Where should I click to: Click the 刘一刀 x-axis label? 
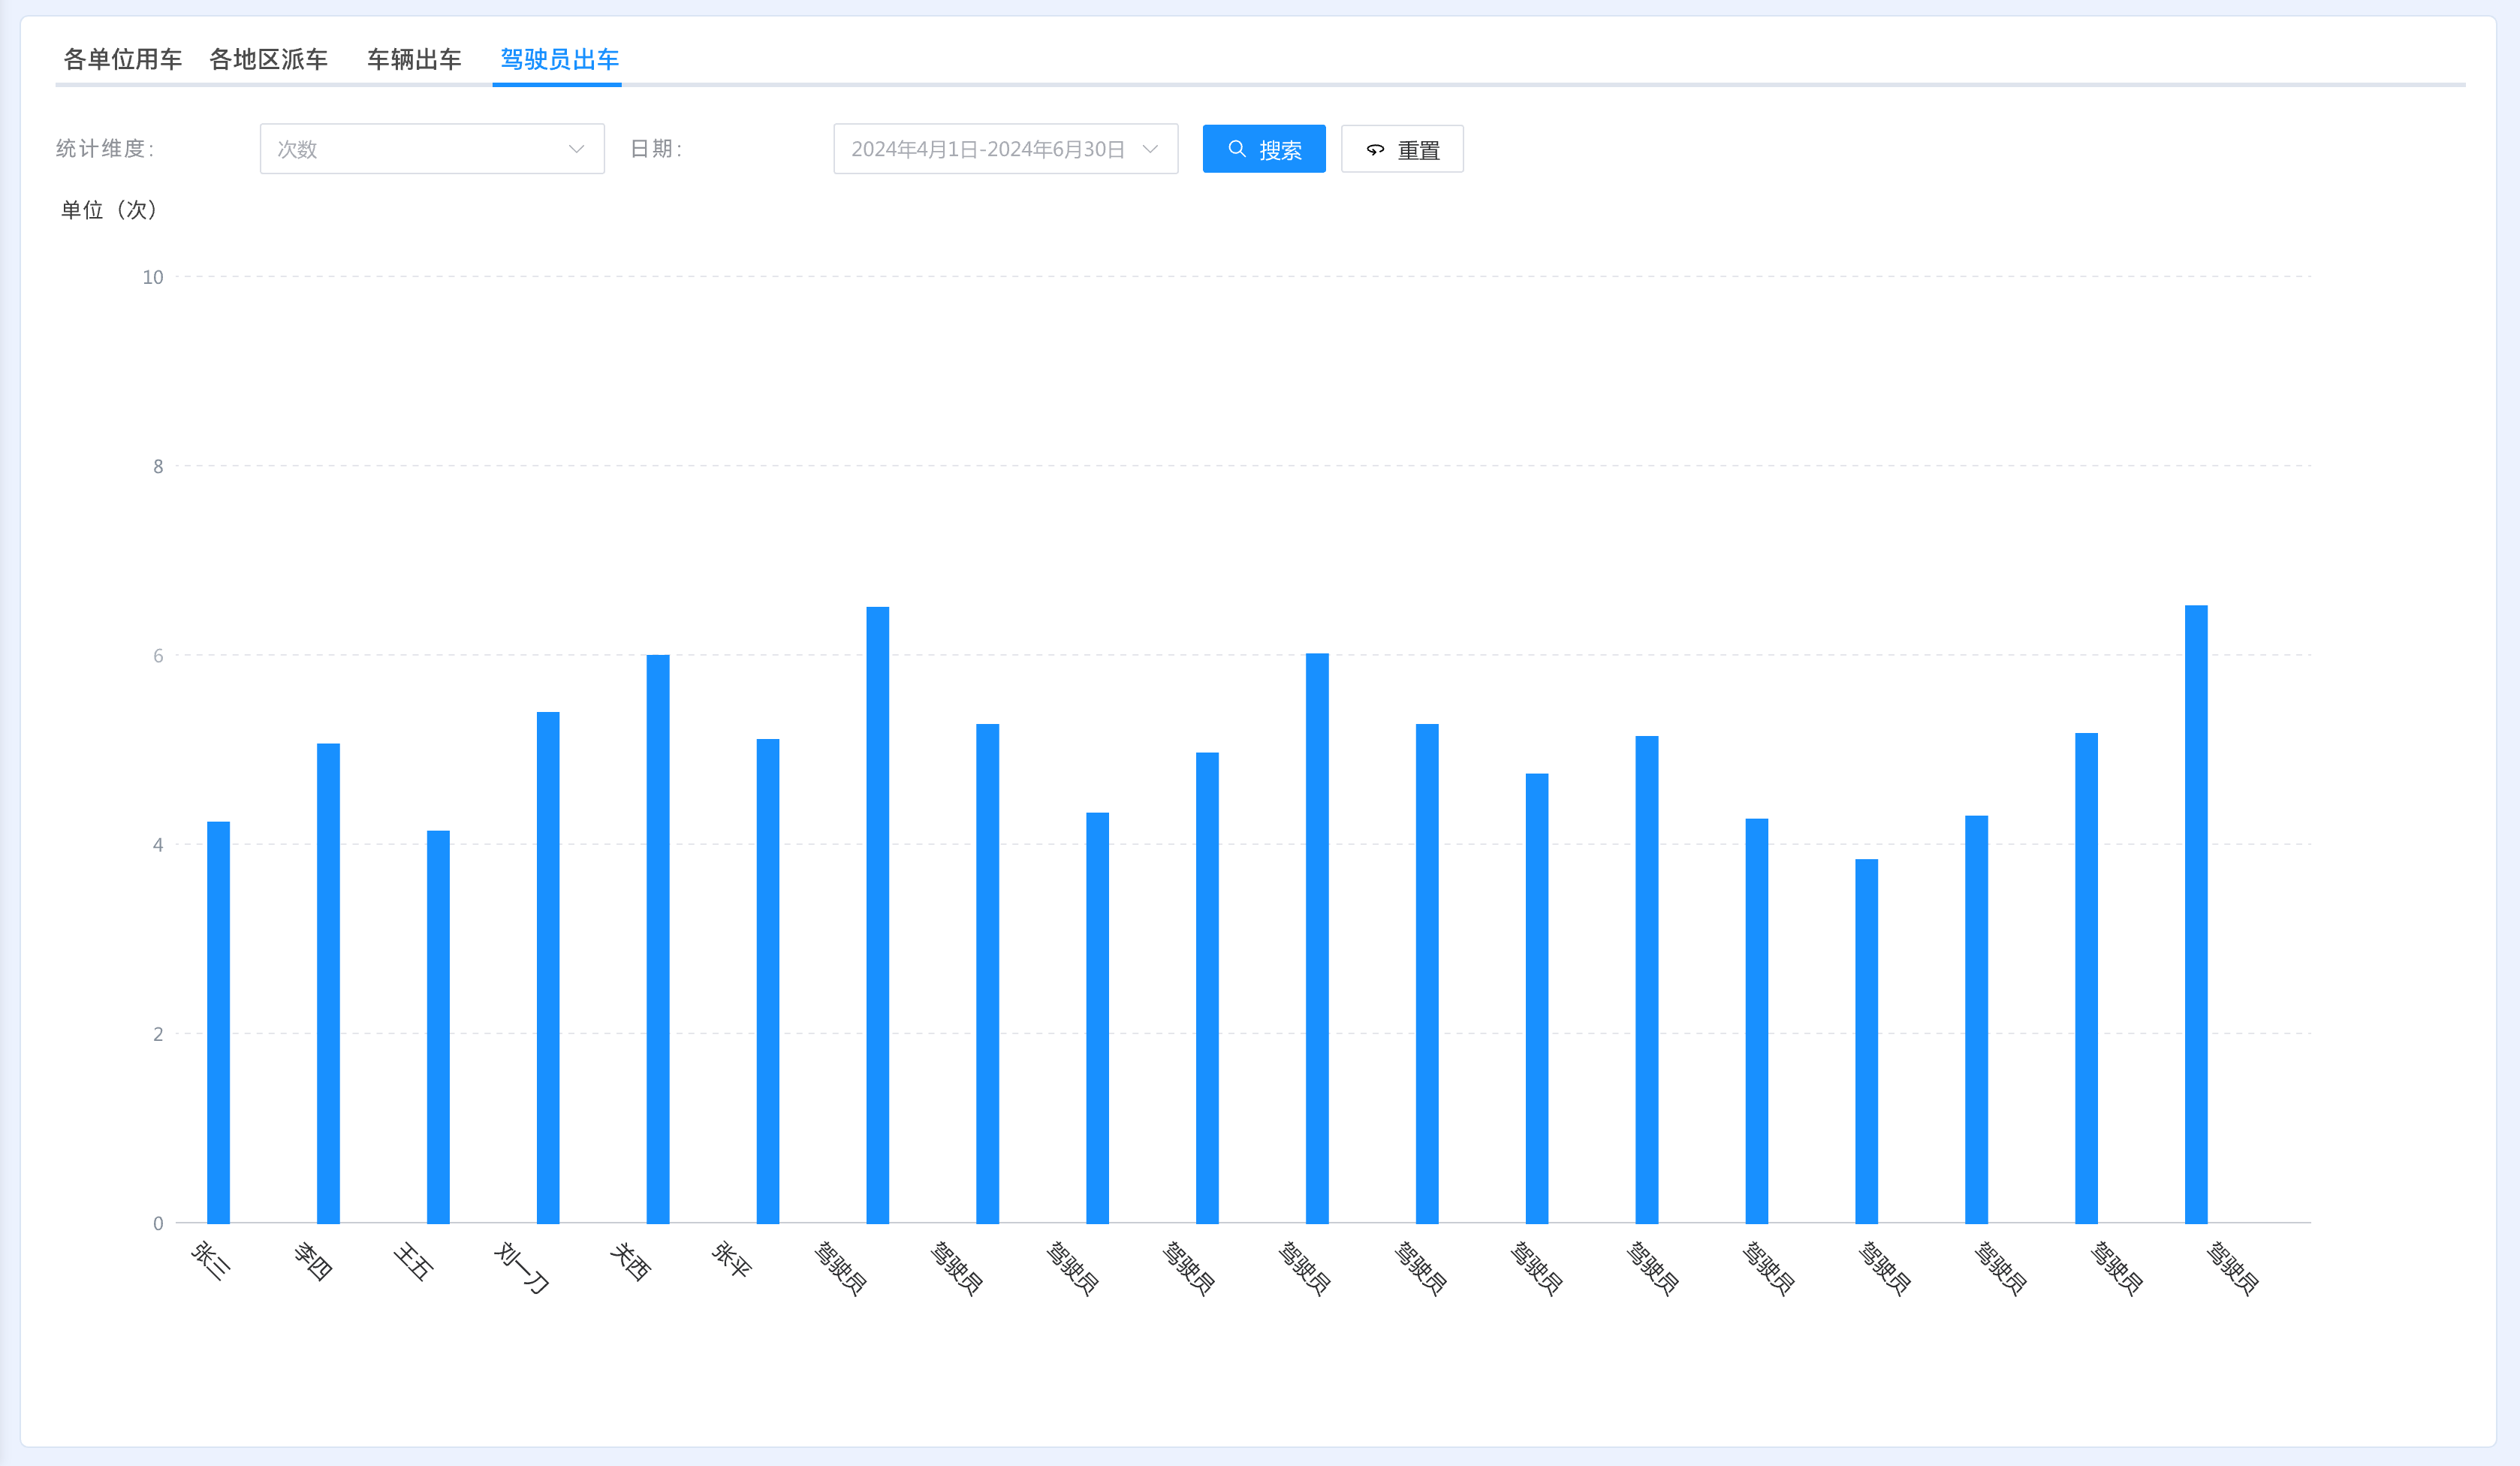tap(522, 1267)
